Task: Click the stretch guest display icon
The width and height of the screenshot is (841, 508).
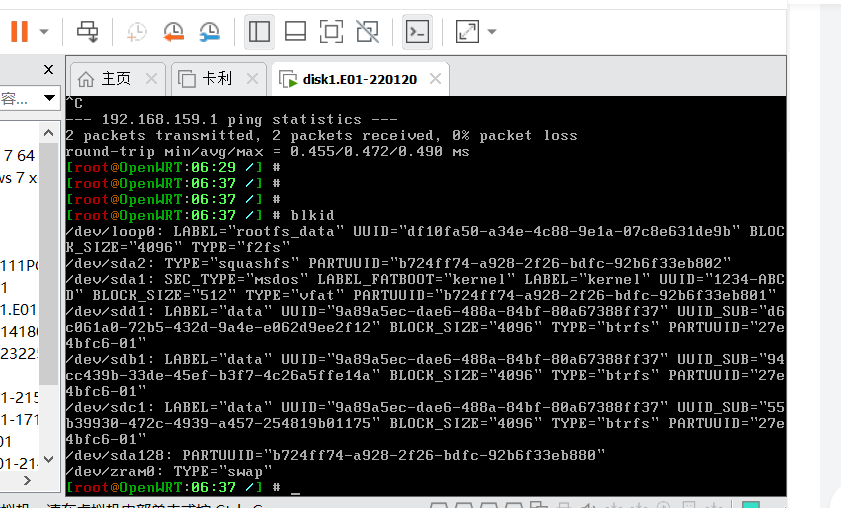Action: tap(467, 32)
